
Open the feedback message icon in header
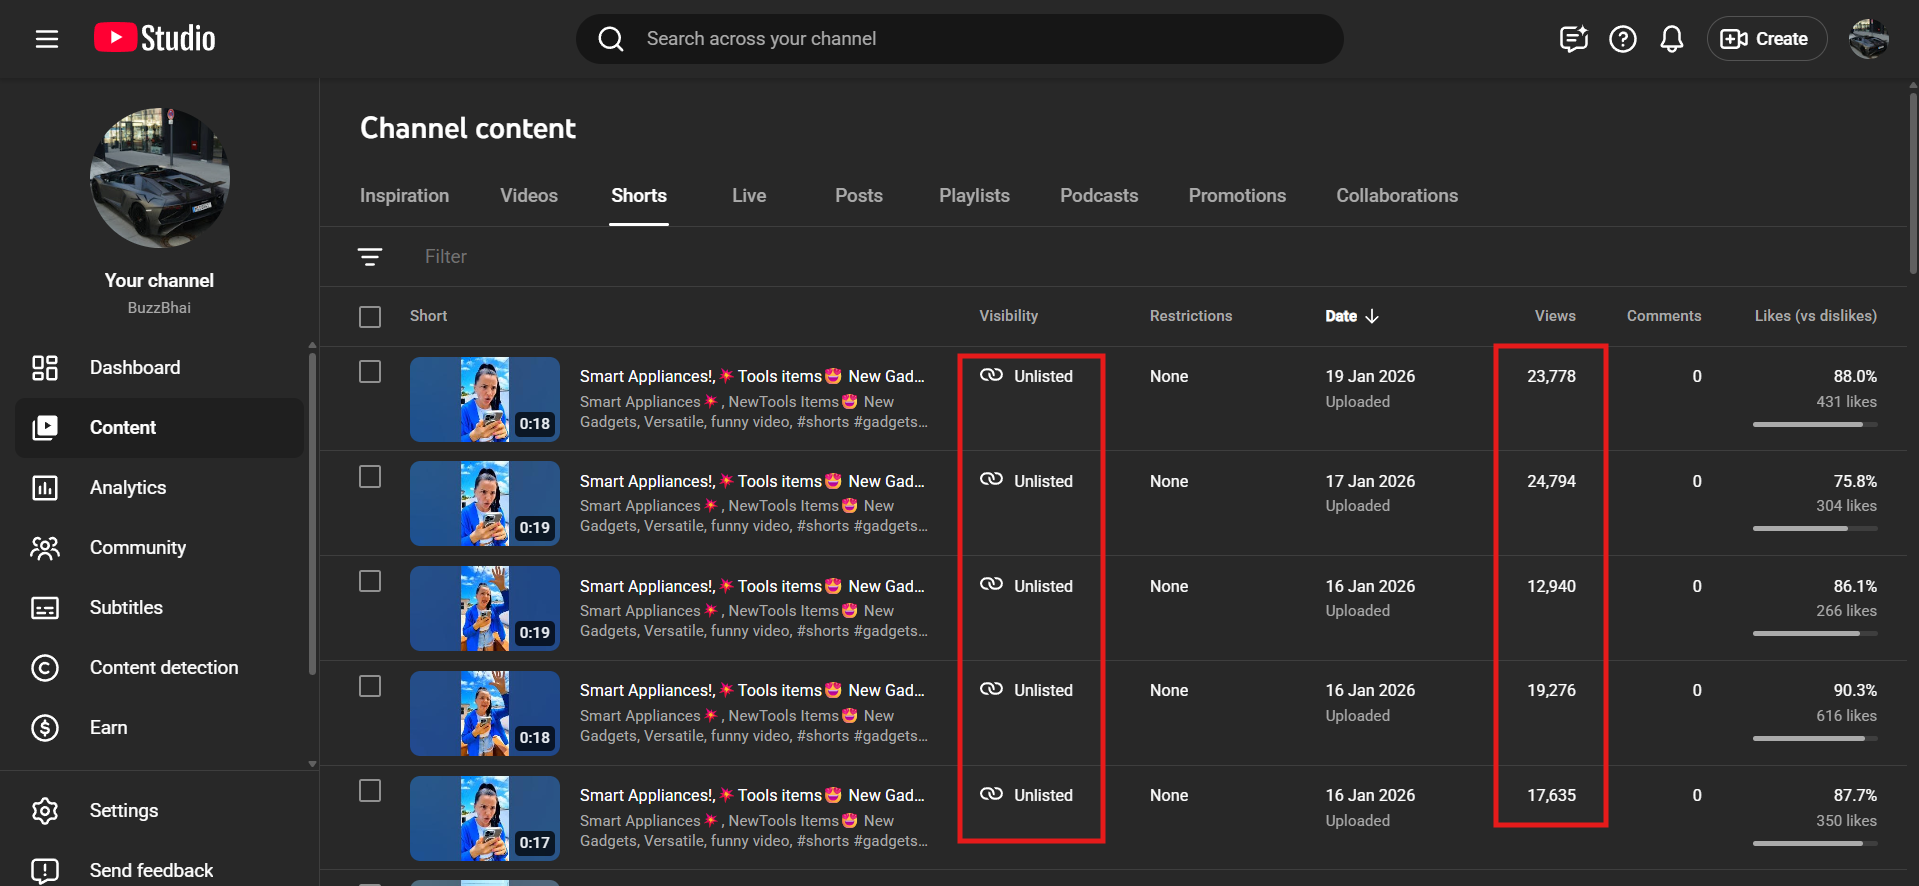point(1573,39)
